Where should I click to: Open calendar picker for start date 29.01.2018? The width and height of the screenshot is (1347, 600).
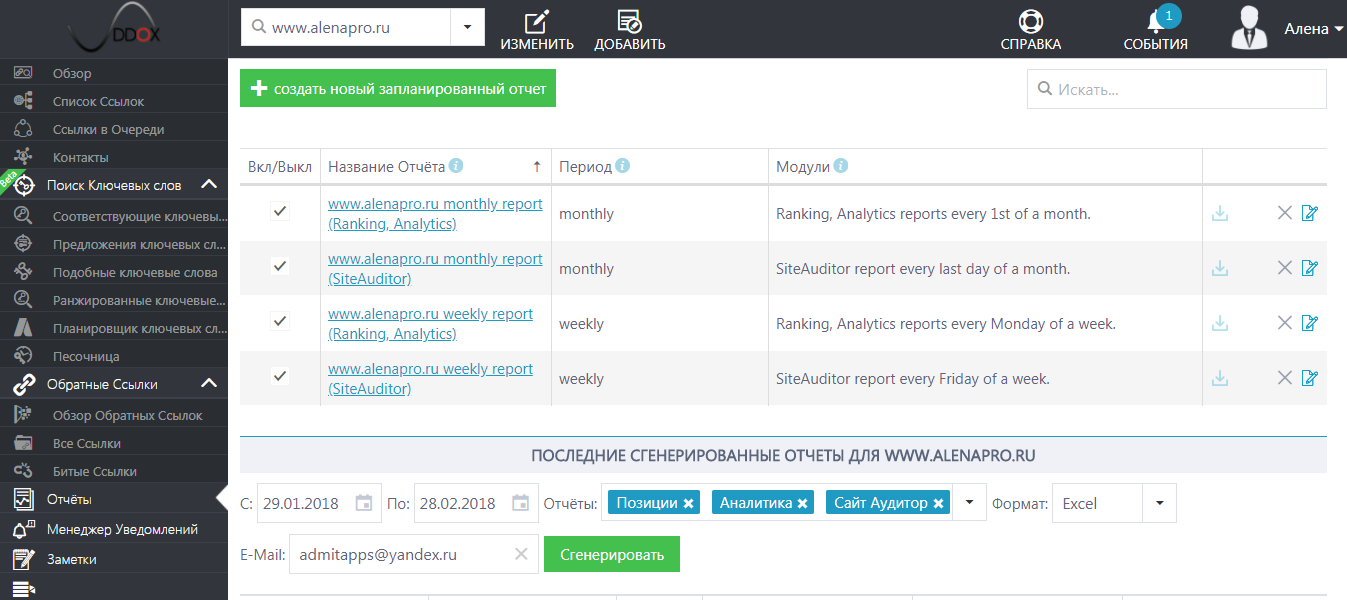tap(364, 503)
